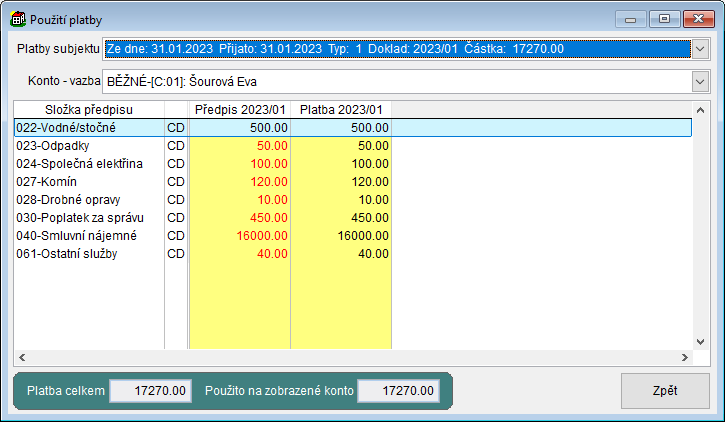The height and width of the screenshot is (422, 725).
Task: Select the 022-Vodné/stočné row
Action: point(88,127)
